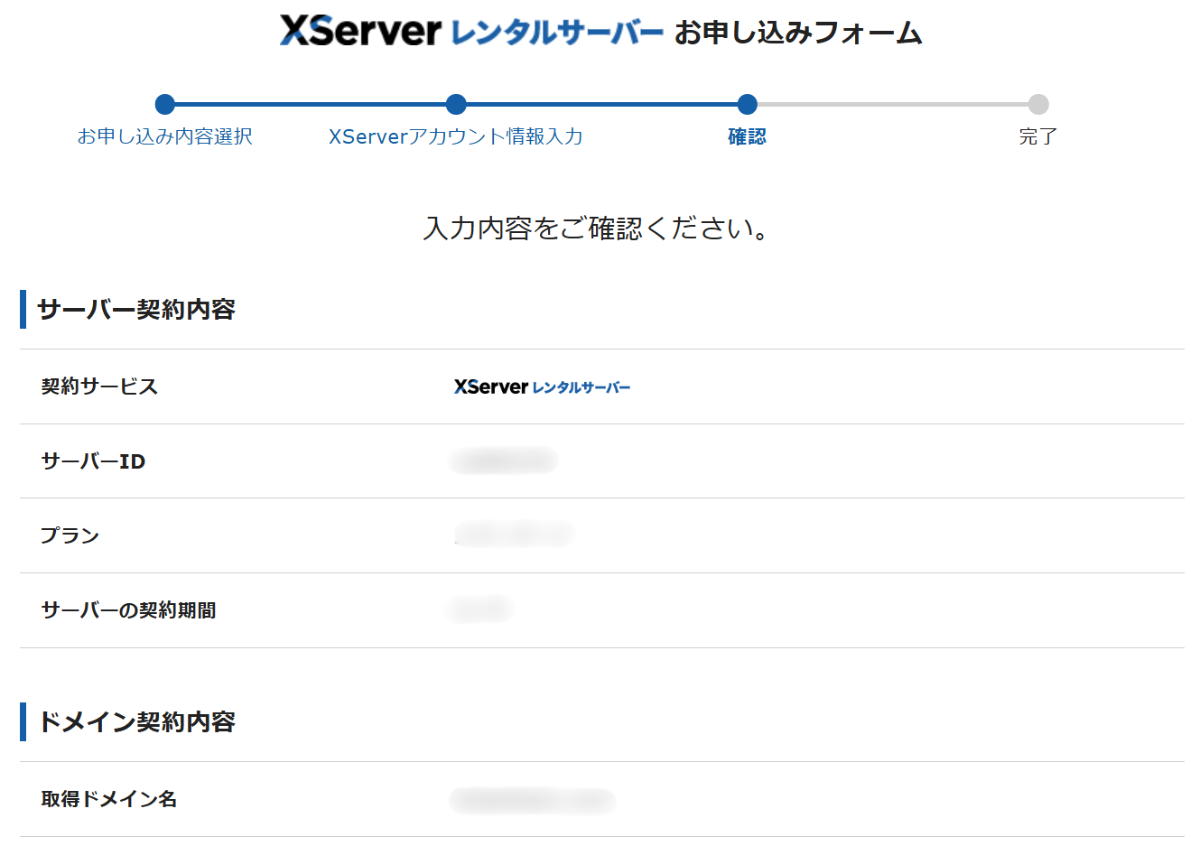Open the XServerアカウント情報入力 step
The image size is (1200, 850).
[x=456, y=137]
